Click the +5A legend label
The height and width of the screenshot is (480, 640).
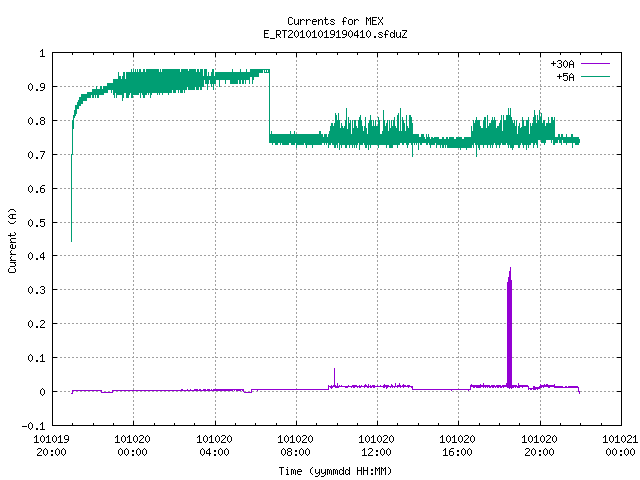point(565,77)
